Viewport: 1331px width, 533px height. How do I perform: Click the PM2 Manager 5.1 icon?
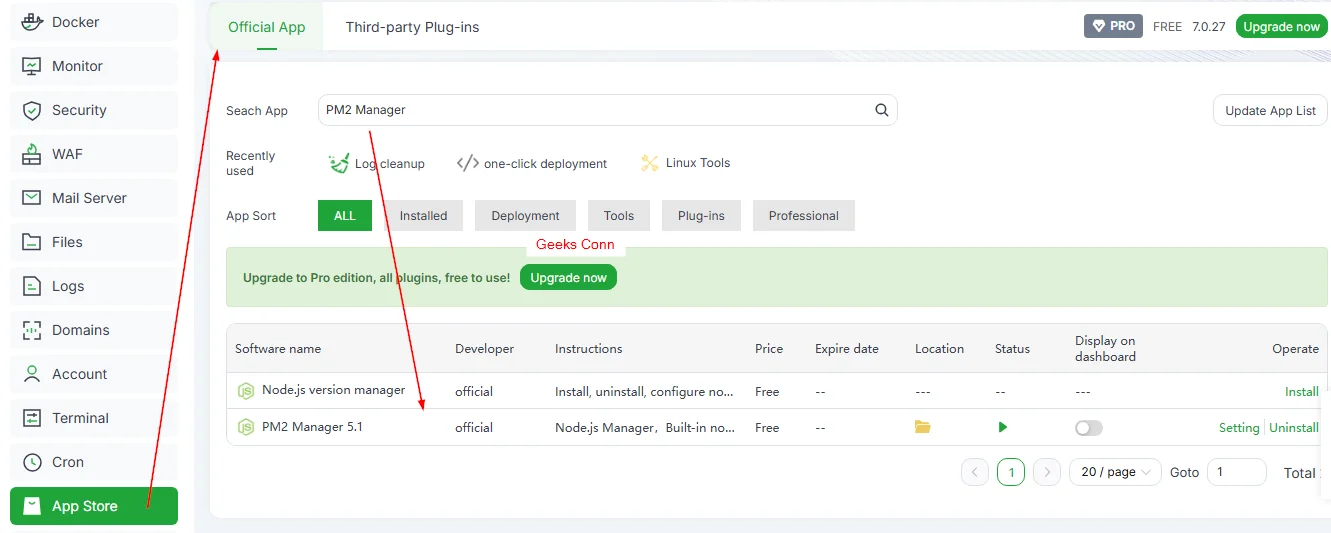(x=245, y=427)
